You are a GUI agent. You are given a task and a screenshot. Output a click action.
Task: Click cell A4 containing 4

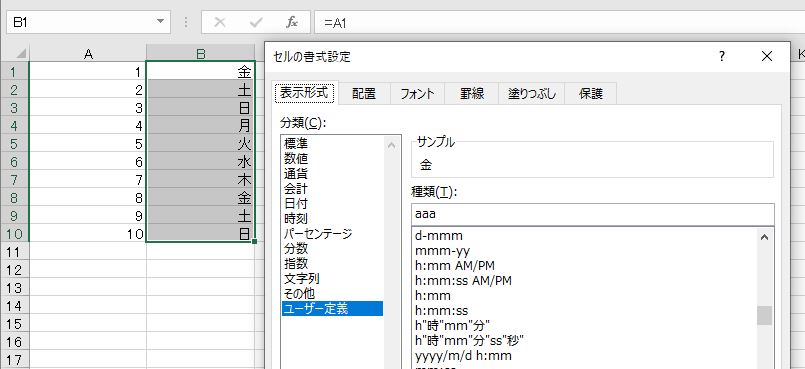coord(88,125)
